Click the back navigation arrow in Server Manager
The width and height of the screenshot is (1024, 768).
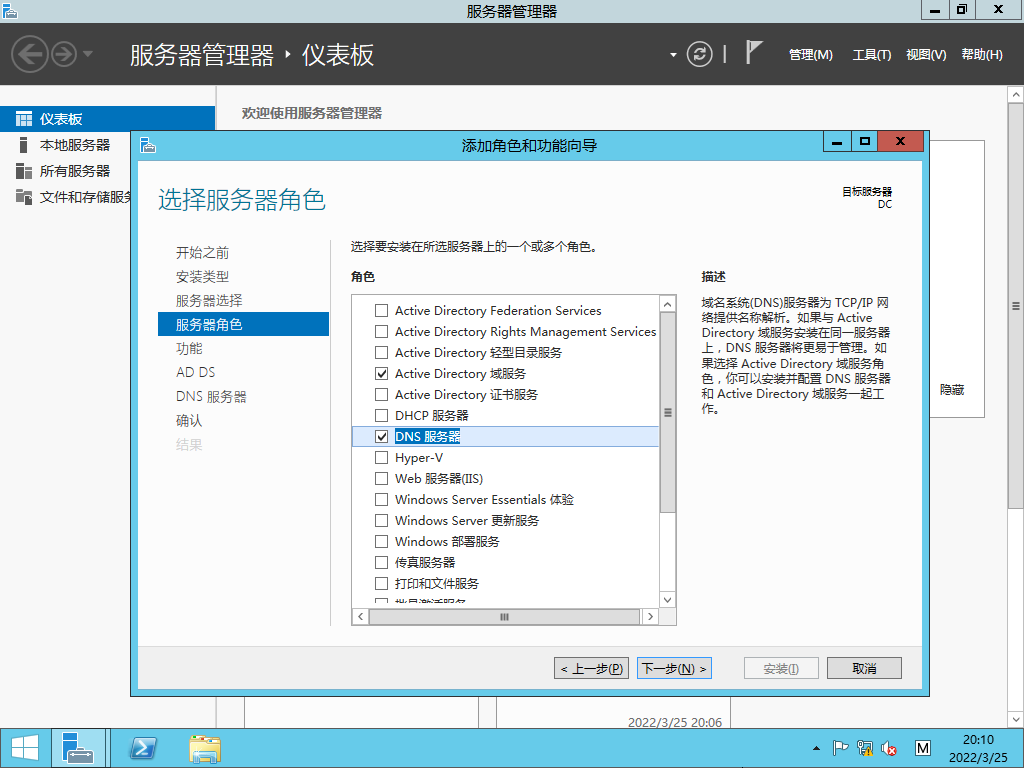29,54
